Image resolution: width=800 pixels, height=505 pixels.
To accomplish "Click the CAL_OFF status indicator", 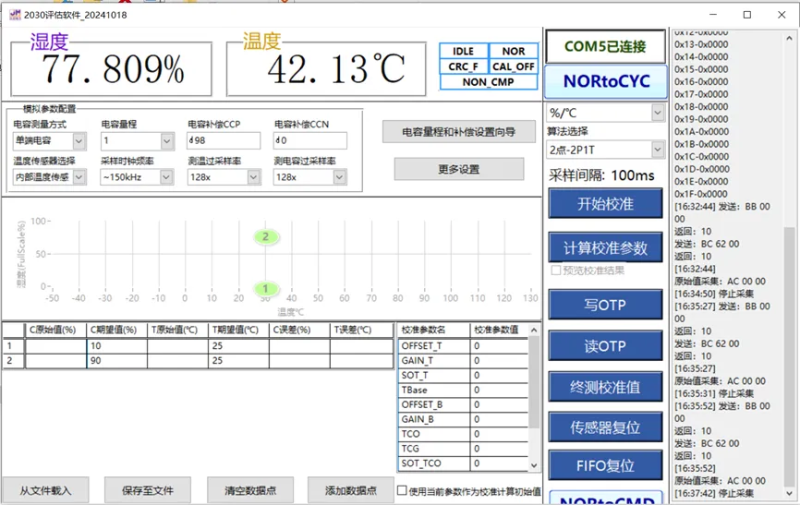I will (x=513, y=66).
